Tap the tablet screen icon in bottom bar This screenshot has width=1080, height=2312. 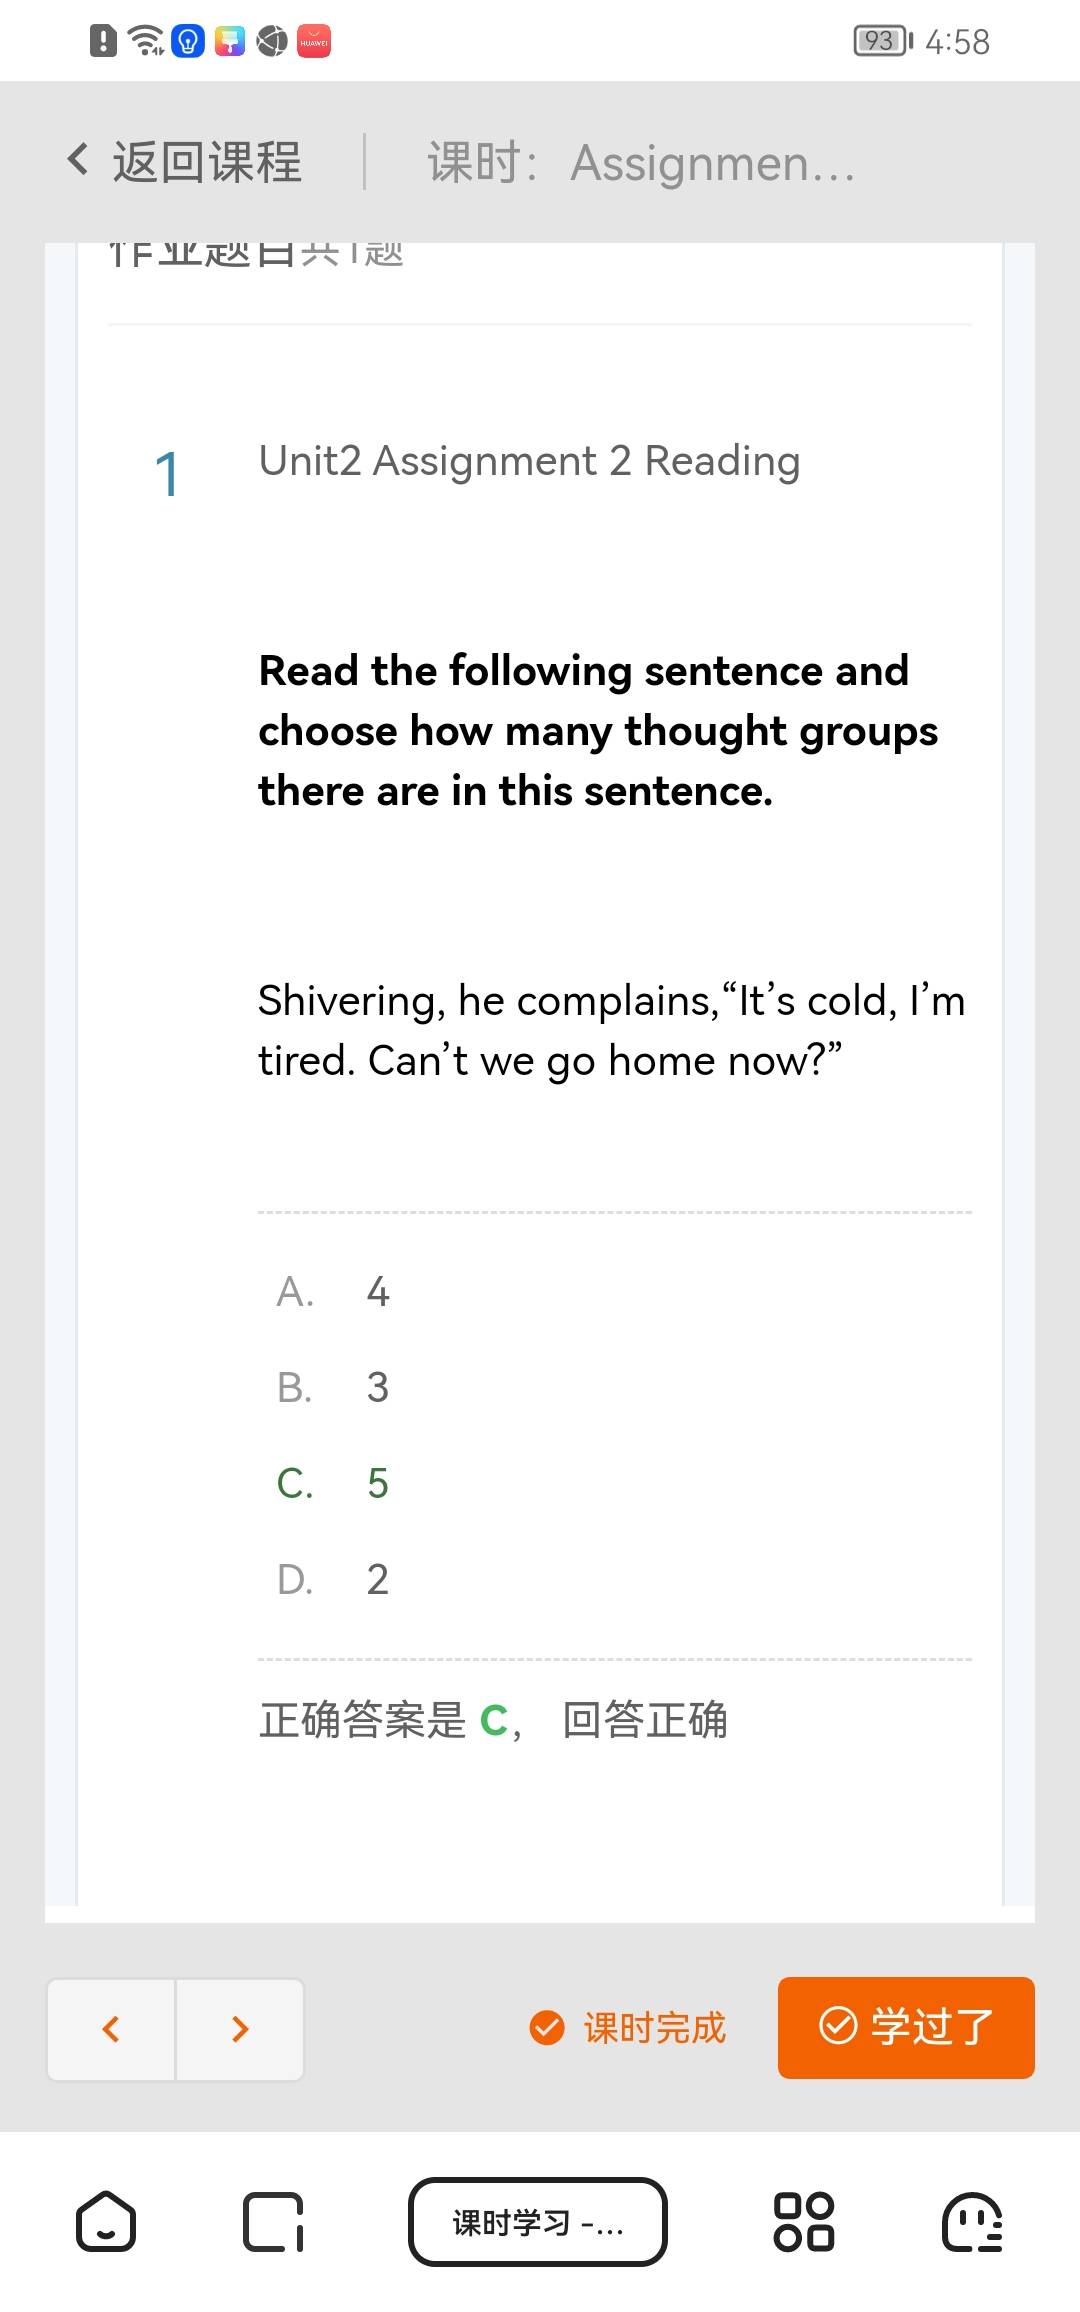click(x=273, y=2222)
